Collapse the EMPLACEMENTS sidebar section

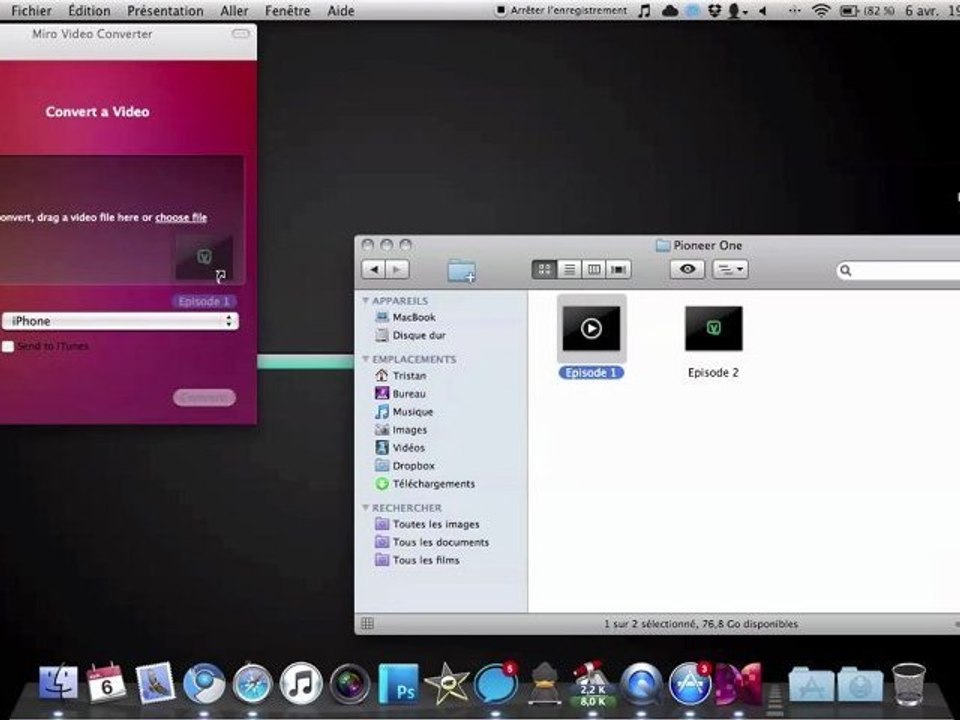(366, 359)
